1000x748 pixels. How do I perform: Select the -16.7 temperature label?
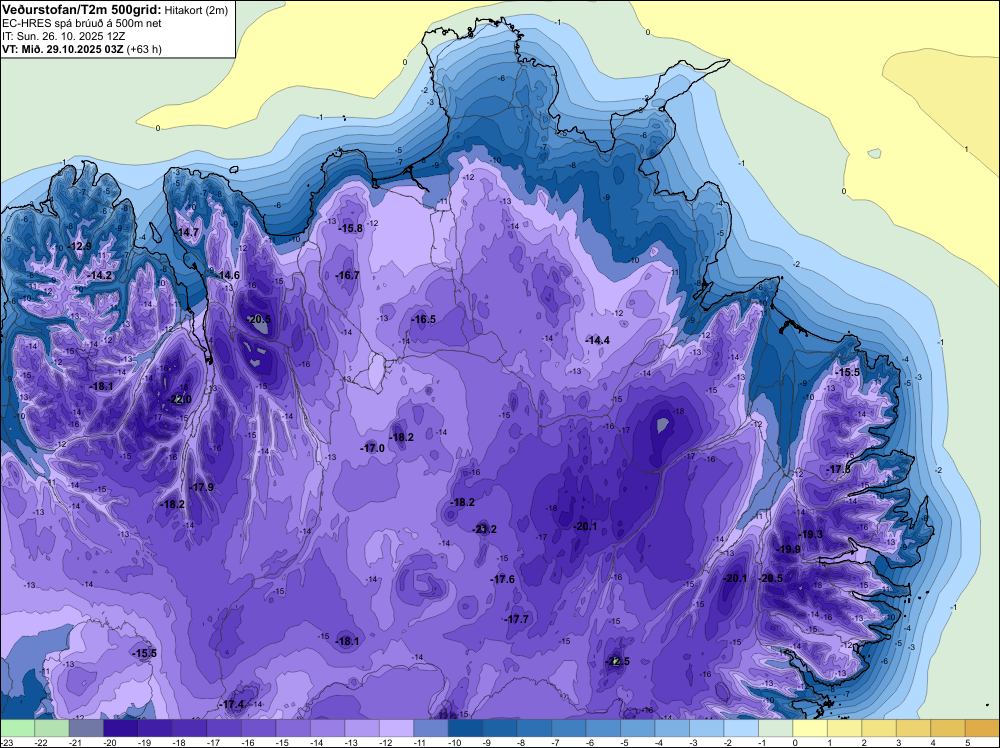[348, 275]
